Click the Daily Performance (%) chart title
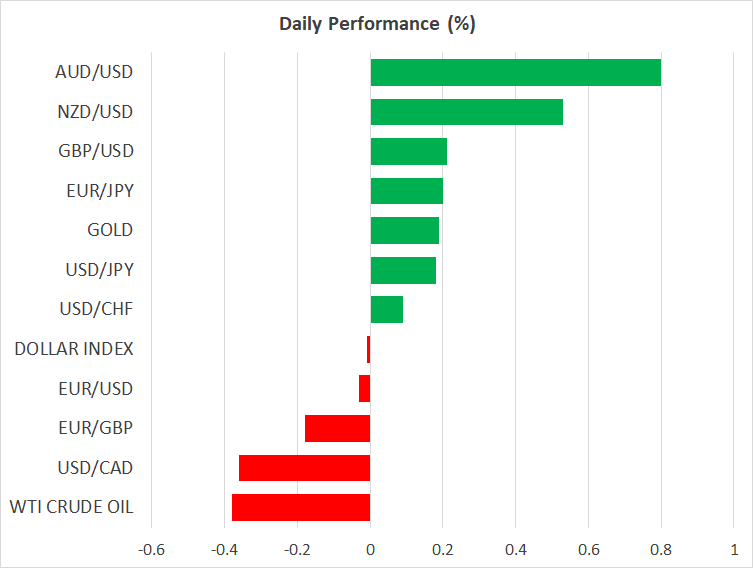This screenshot has height=568, width=753. click(x=377, y=24)
